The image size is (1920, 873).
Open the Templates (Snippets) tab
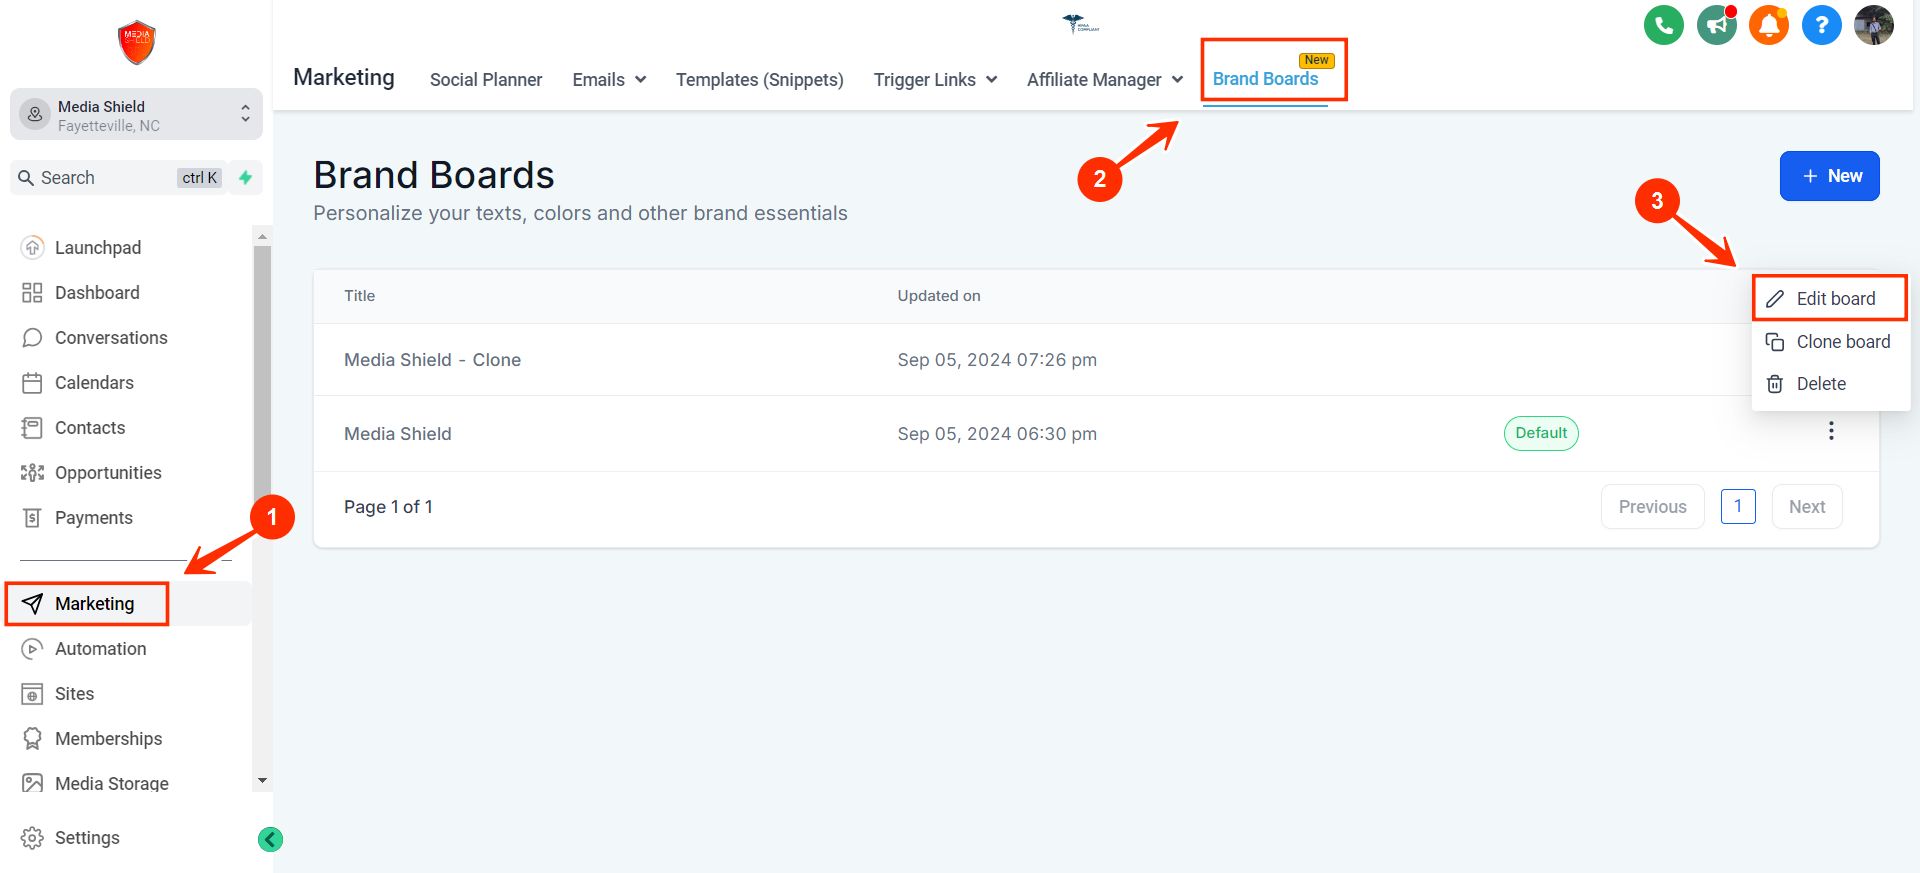tap(760, 79)
